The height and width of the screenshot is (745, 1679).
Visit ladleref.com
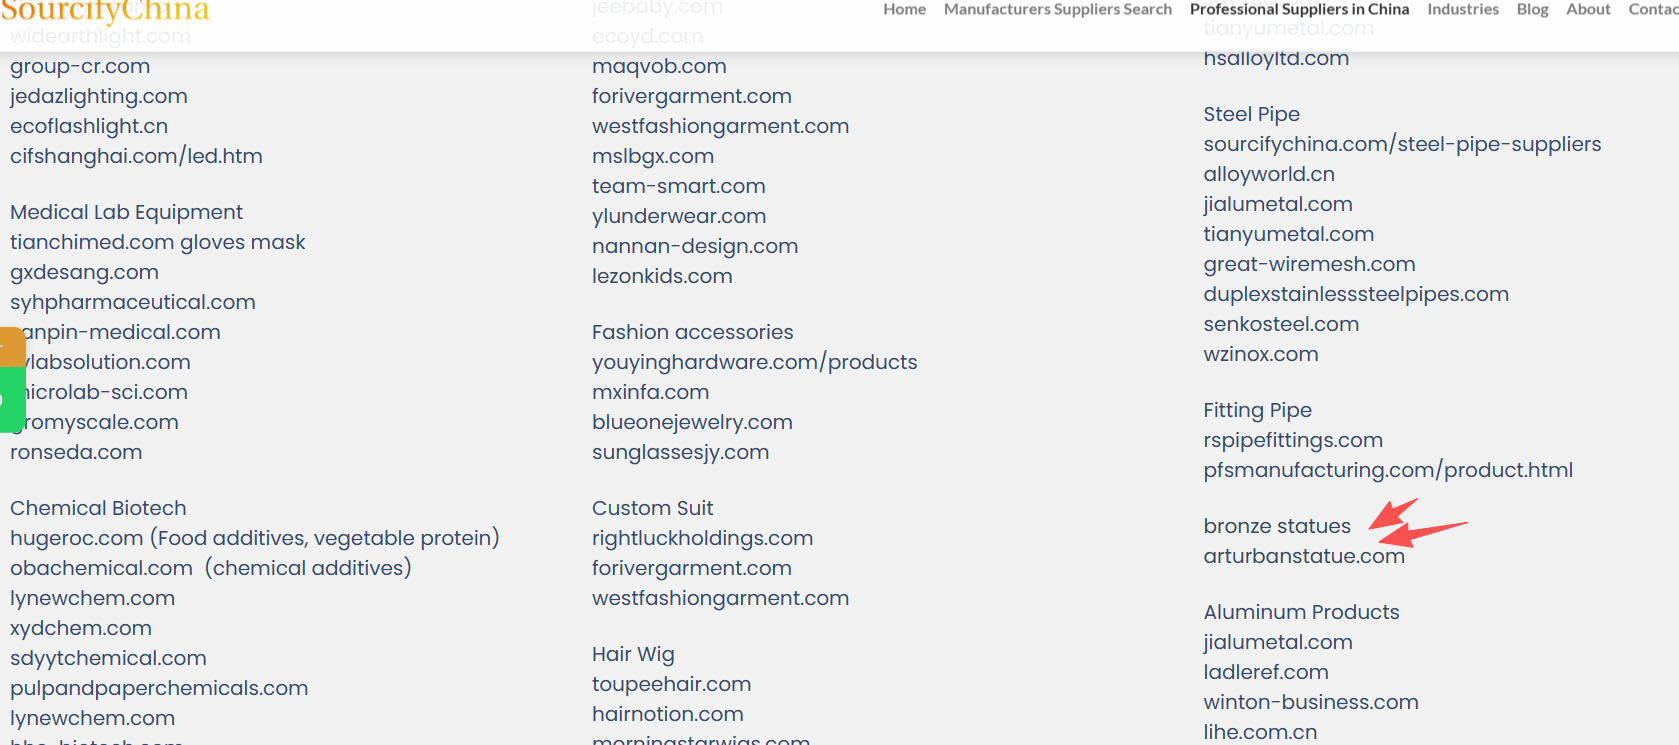pyautogui.click(x=1266, y=673)
